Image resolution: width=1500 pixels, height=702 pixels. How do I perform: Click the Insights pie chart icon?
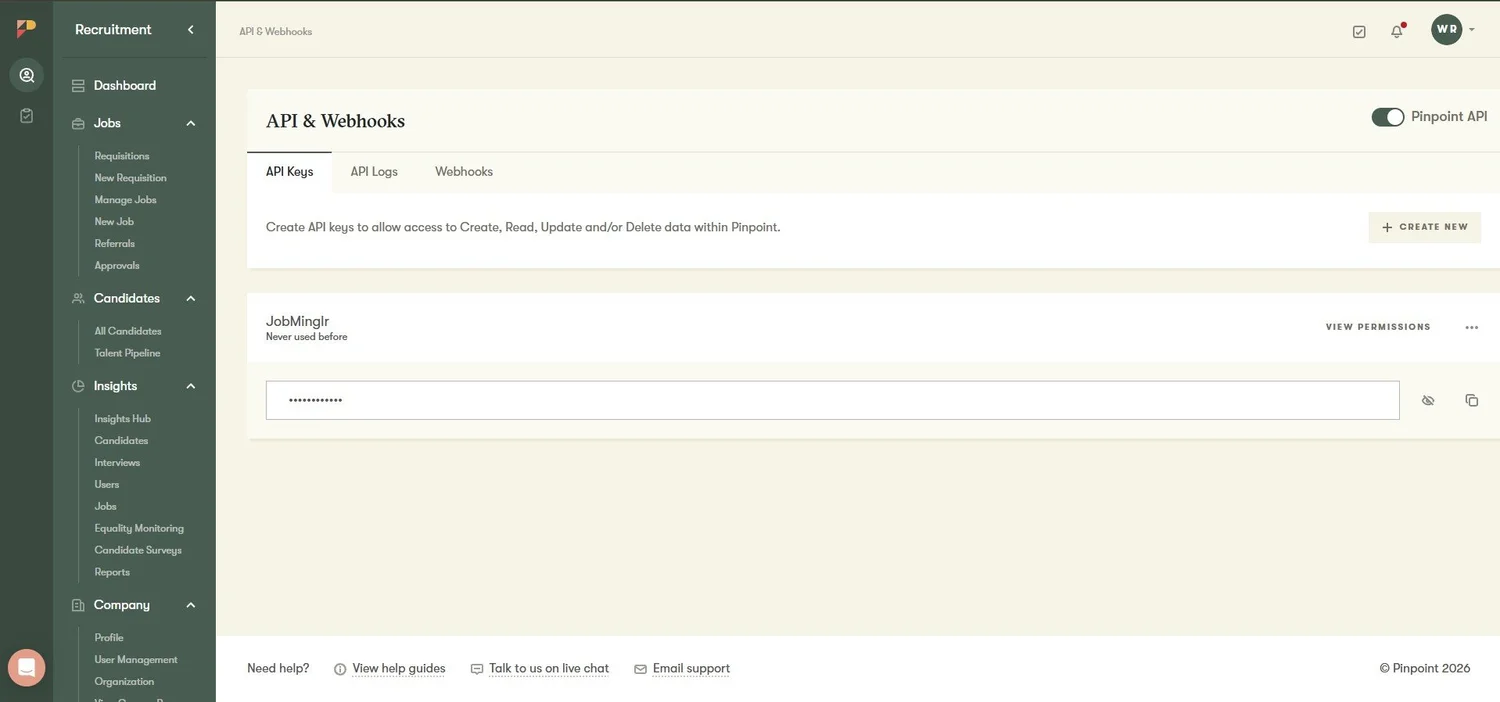[x=78, y=386]
